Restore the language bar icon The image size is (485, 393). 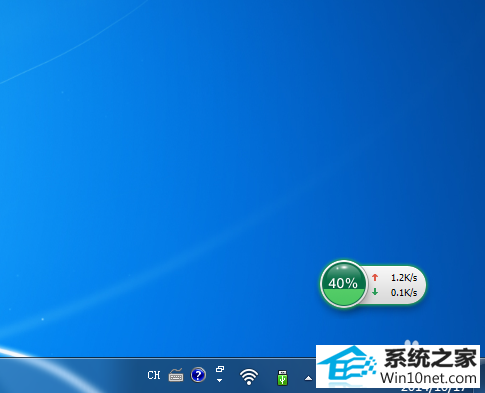[x=220, y=369]
